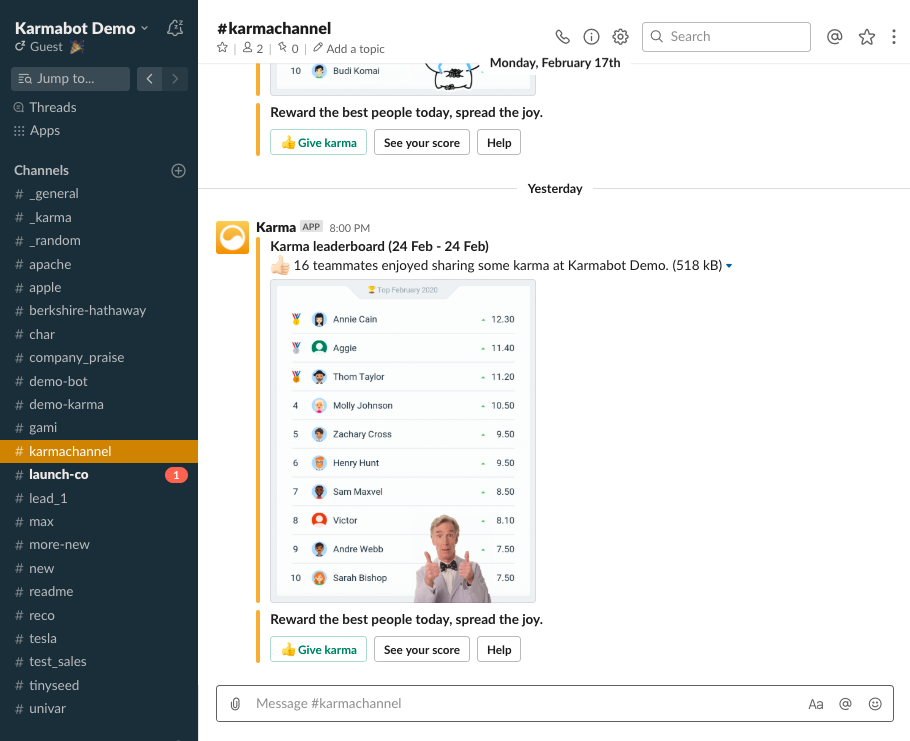910x741 pixels.
Task: Click the Channels section header
Action: coord(41,171)
